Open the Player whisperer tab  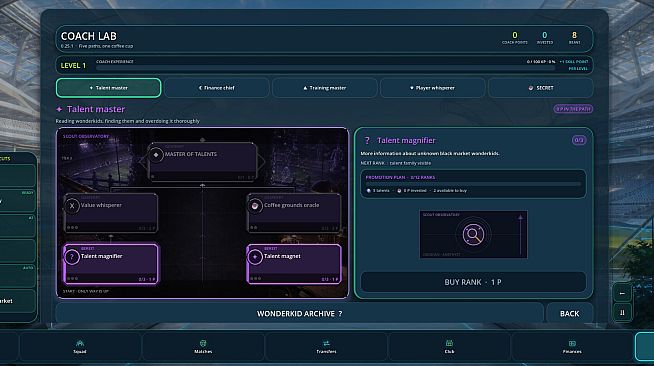[x=433, y=88]
